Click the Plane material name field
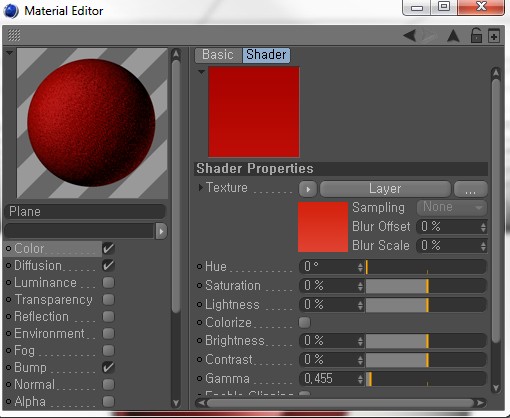510x418 pixels. coord(85,212)
